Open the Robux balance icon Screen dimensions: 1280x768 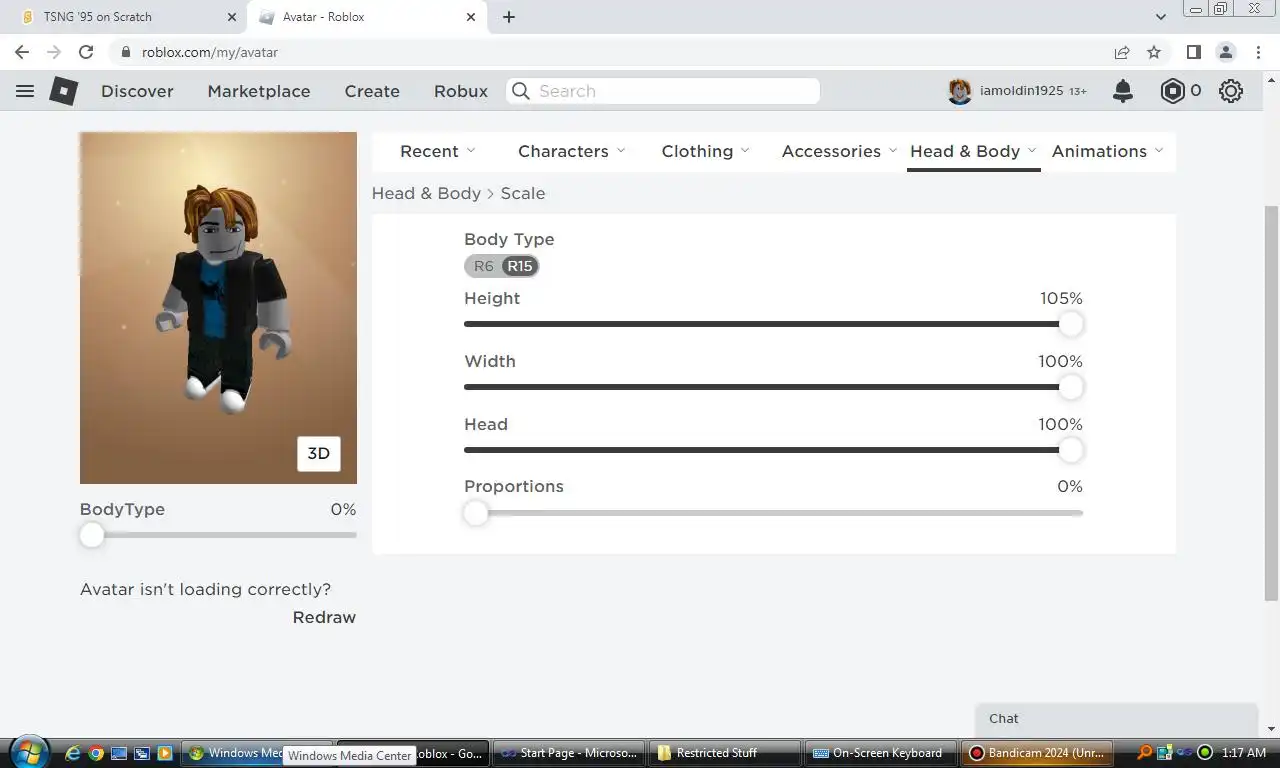pyautogui.click(x=1172, y=91)
